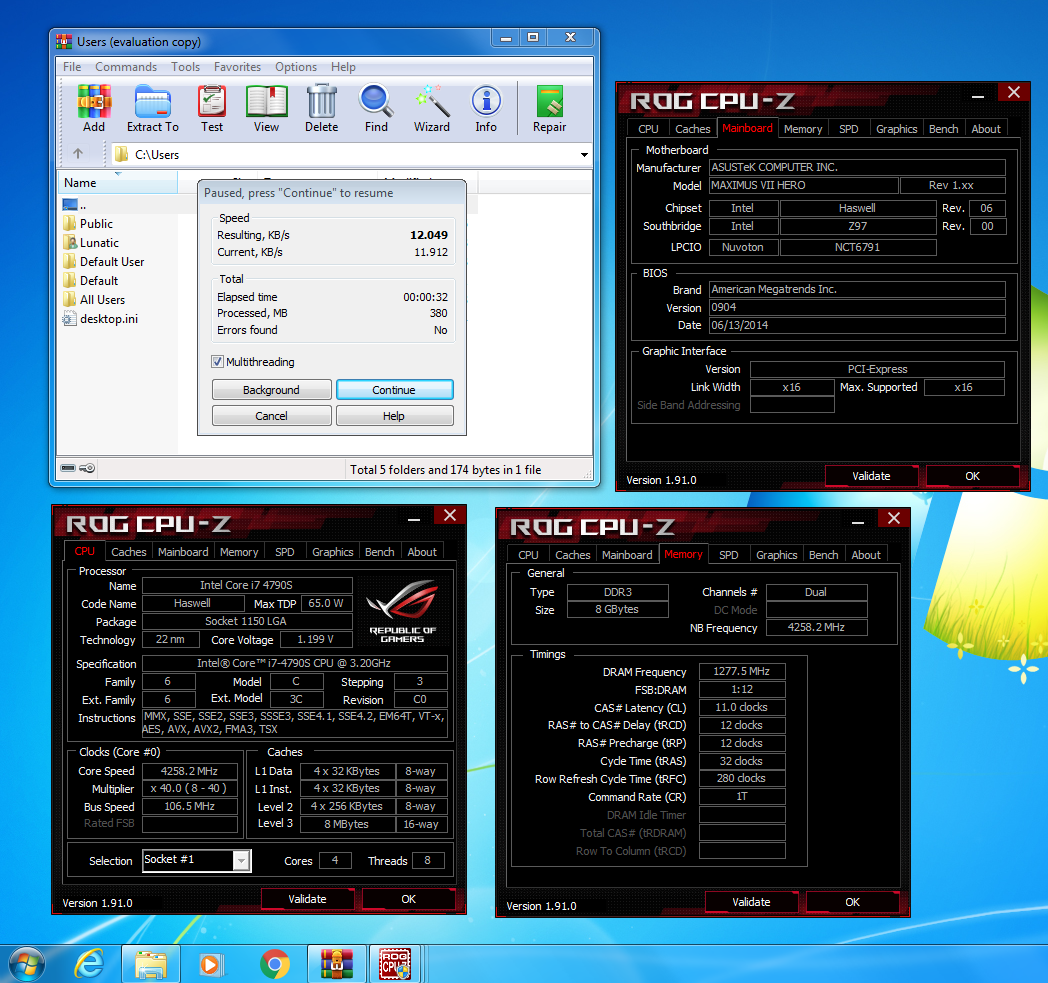The width and height of the screenshot is (1048, 983).
Task: Open the Tools menu in WinRAR
Action: click(x=185, y=67)
